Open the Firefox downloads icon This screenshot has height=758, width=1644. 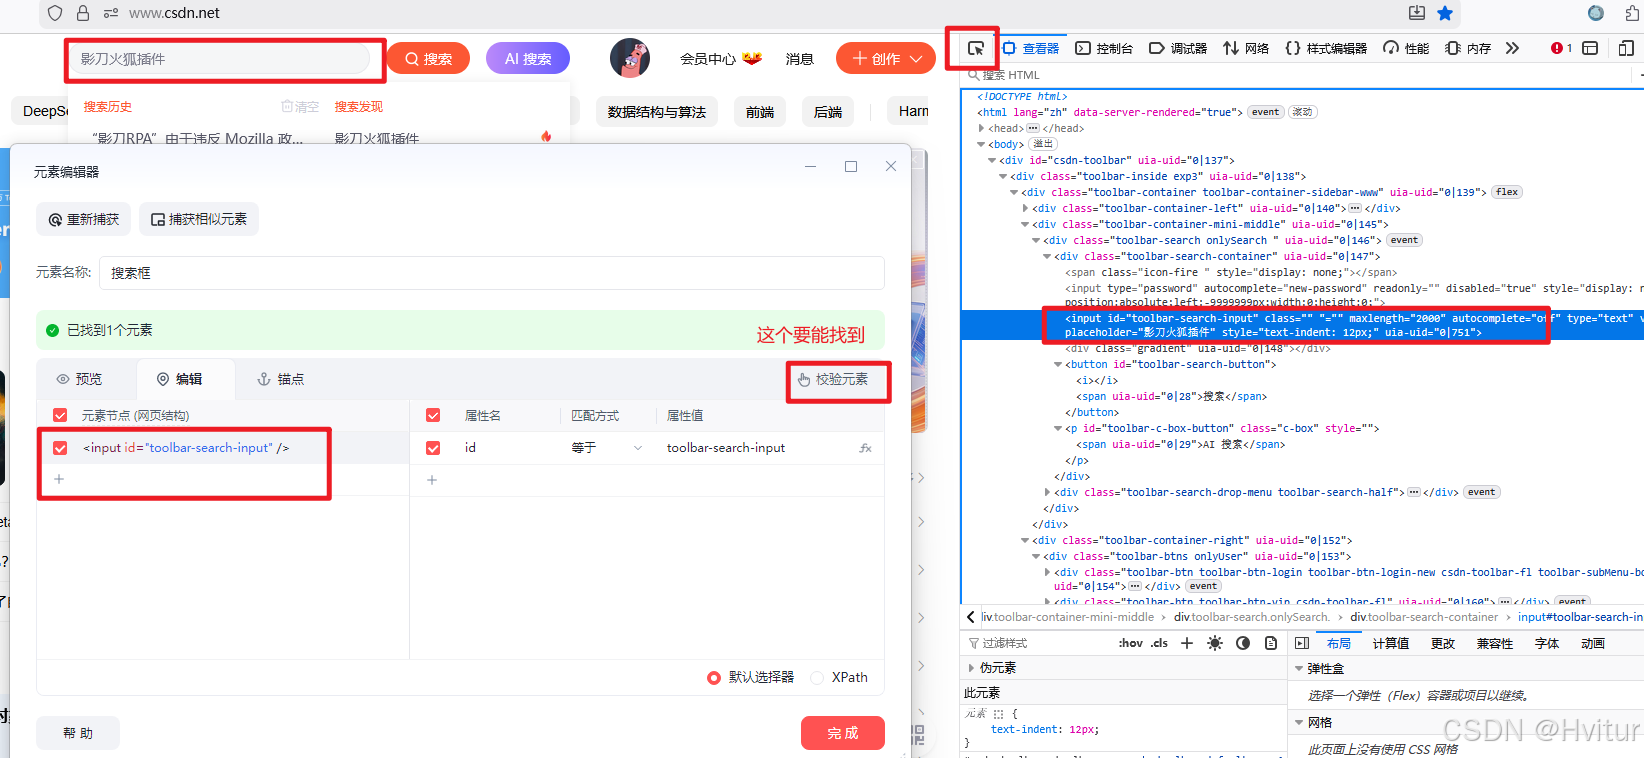[1417, 12]
